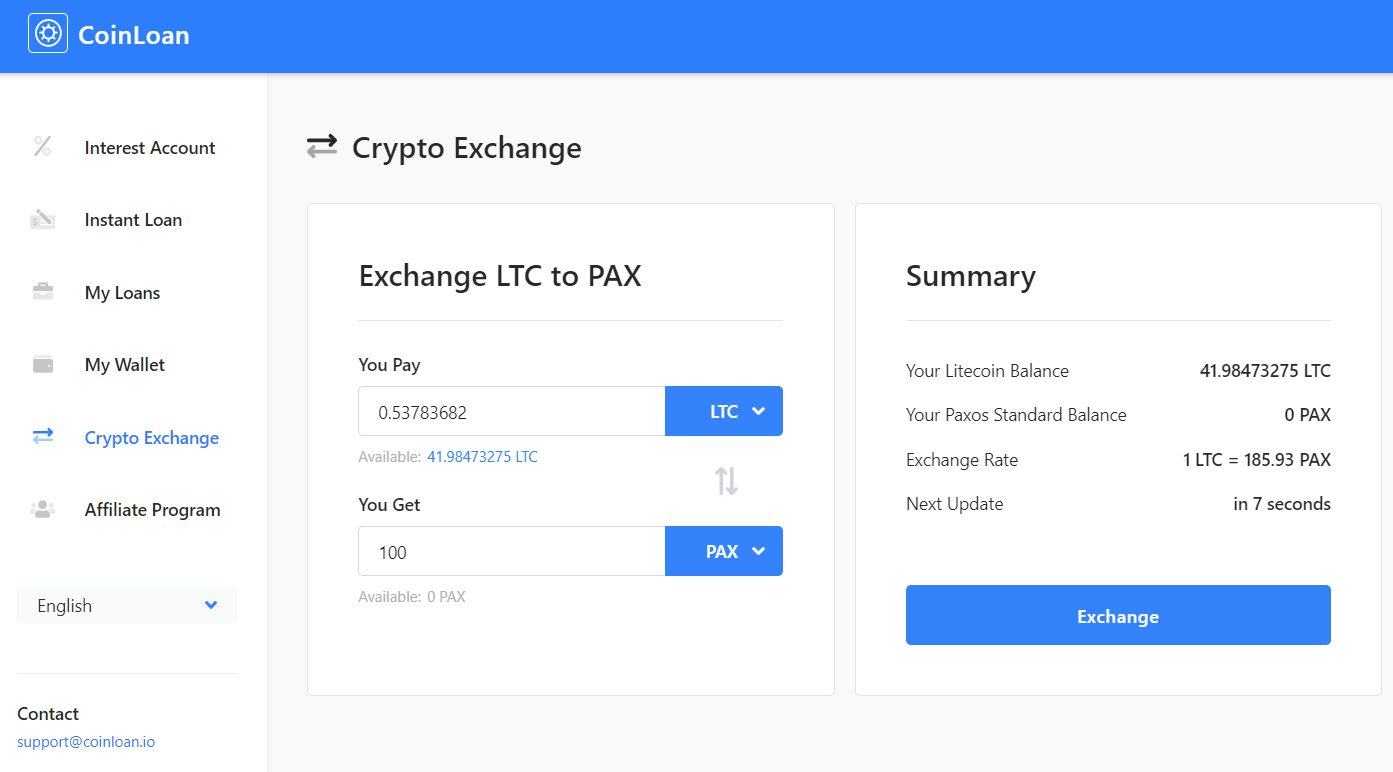The image size is (1393, 772).
Task: Click the Your Litecoin Balance label
Action: coord(987,371)
